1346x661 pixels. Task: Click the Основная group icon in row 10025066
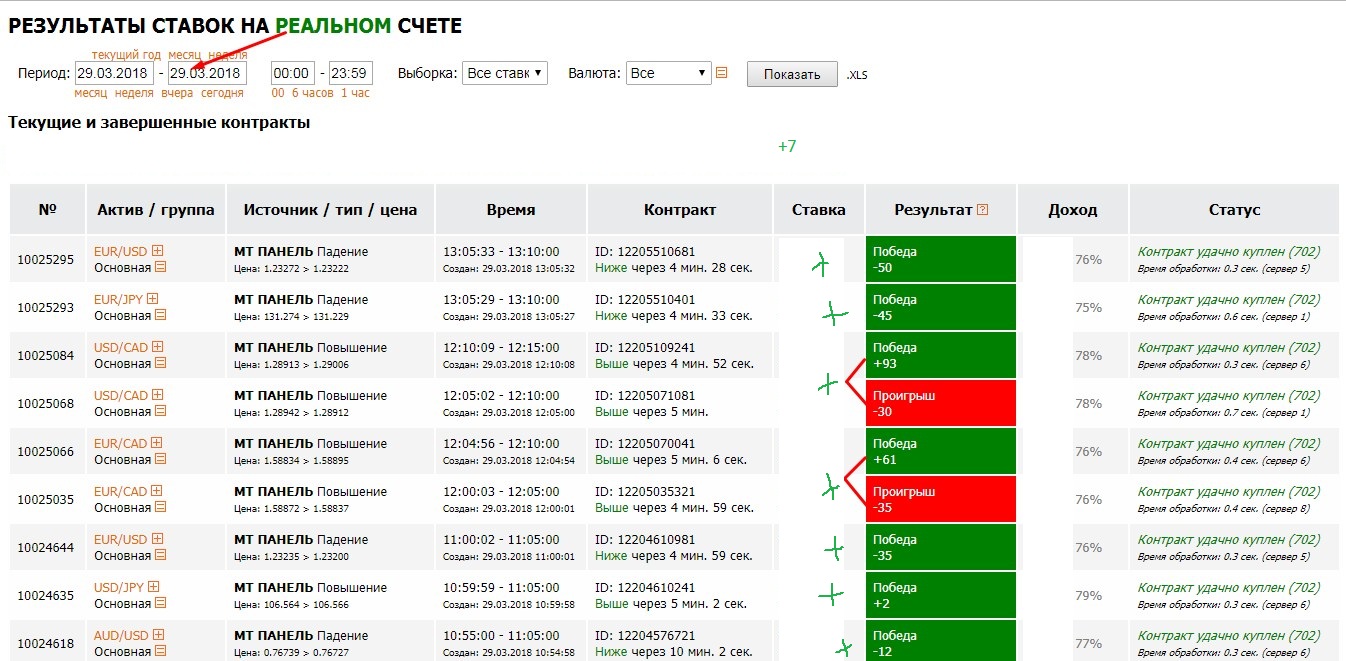(x=161, y=460)
